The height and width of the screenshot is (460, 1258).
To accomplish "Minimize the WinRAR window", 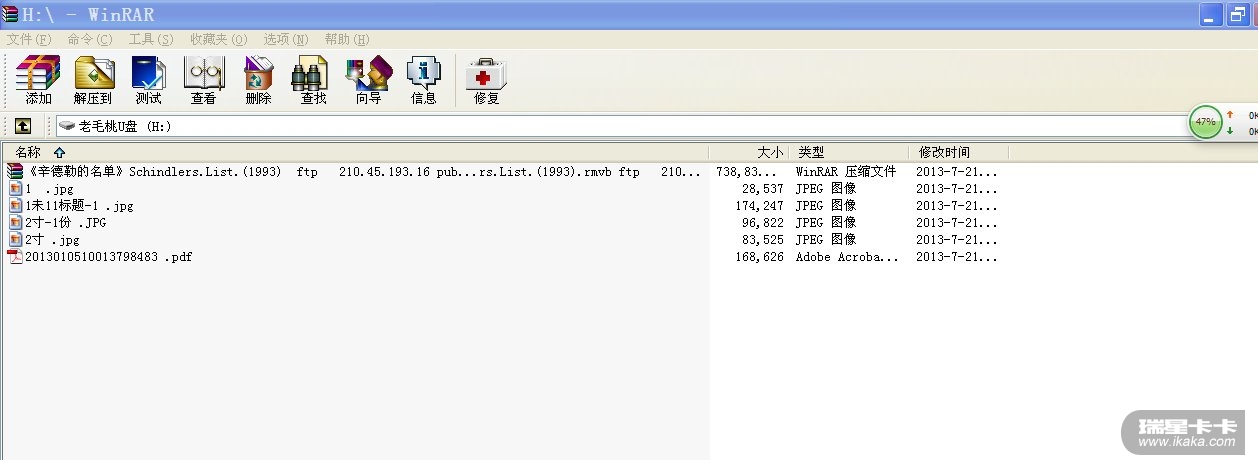I will (1211, 15).
